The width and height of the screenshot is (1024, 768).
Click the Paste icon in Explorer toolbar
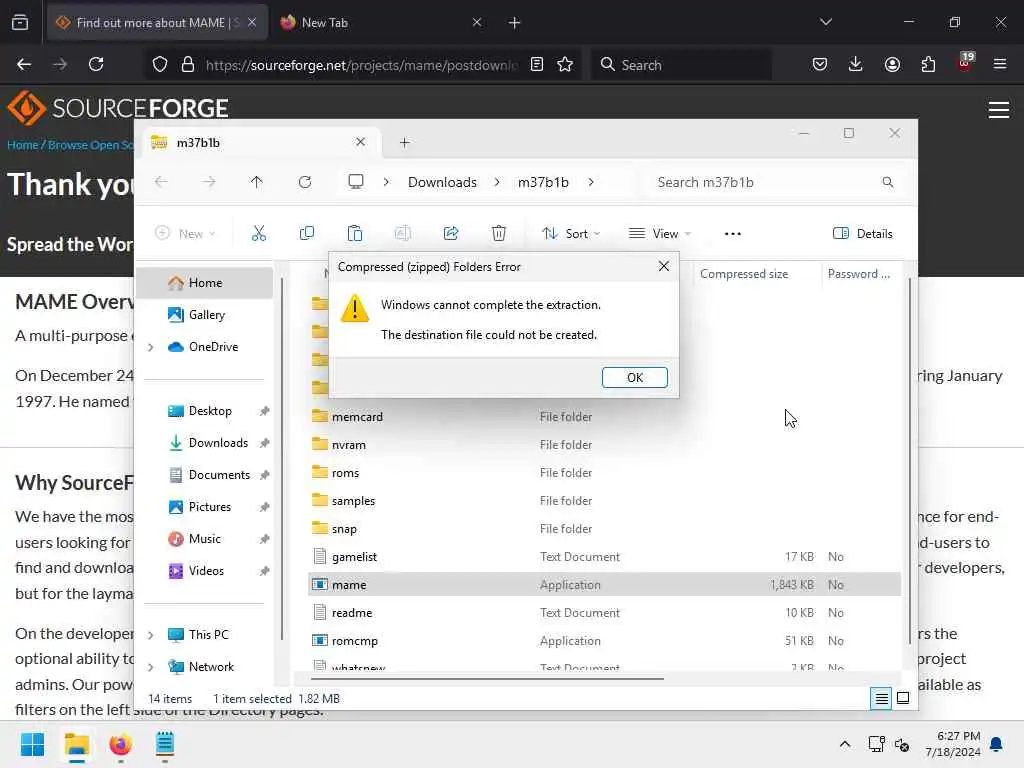(355, 233)
